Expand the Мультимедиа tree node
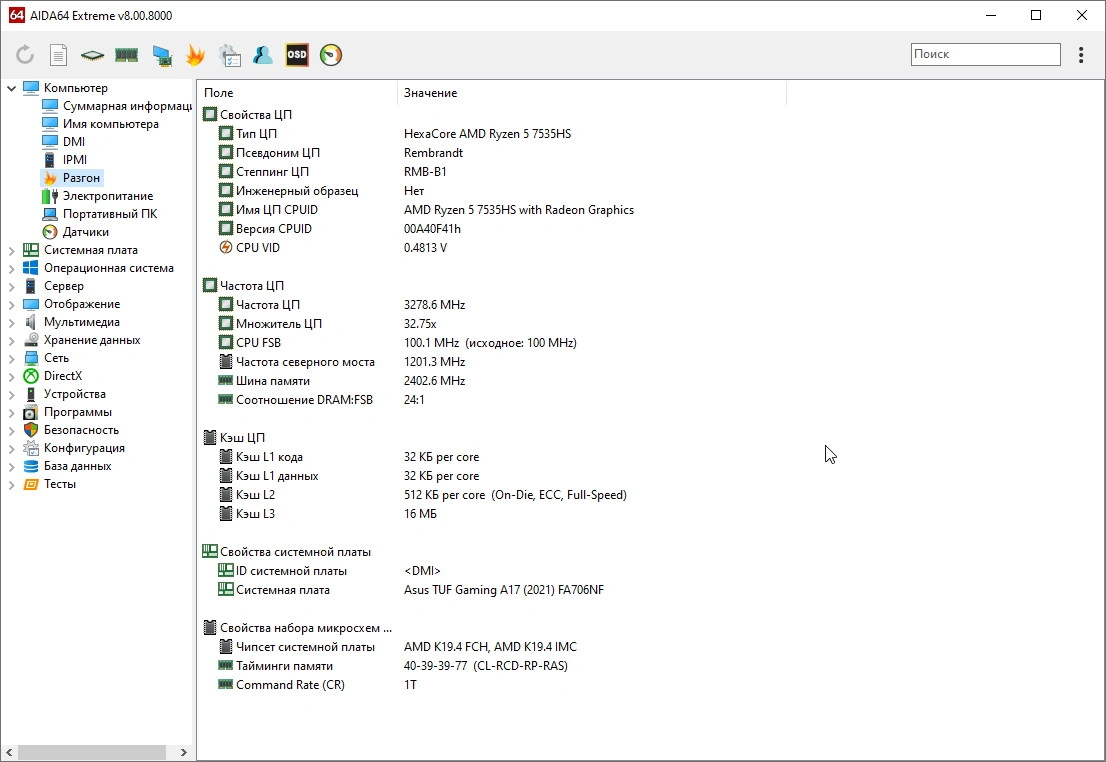The width and height of the screenshot is (1106, 762). coord(11,322)
